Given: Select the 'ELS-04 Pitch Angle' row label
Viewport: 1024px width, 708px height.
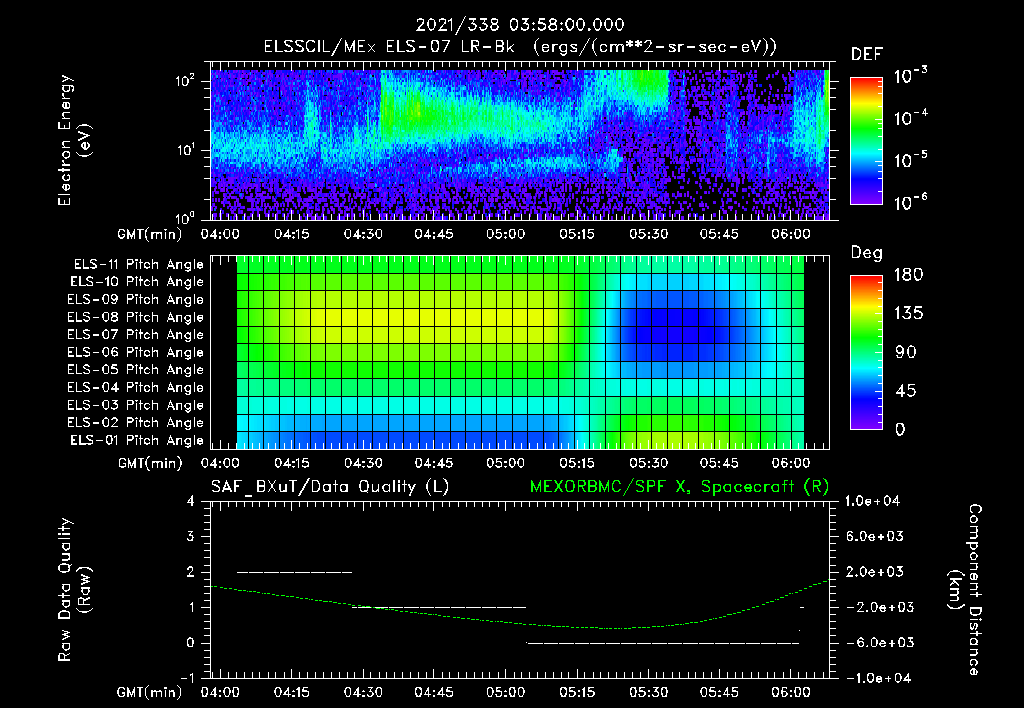Looking at the screenshot, I should (136, 387).
